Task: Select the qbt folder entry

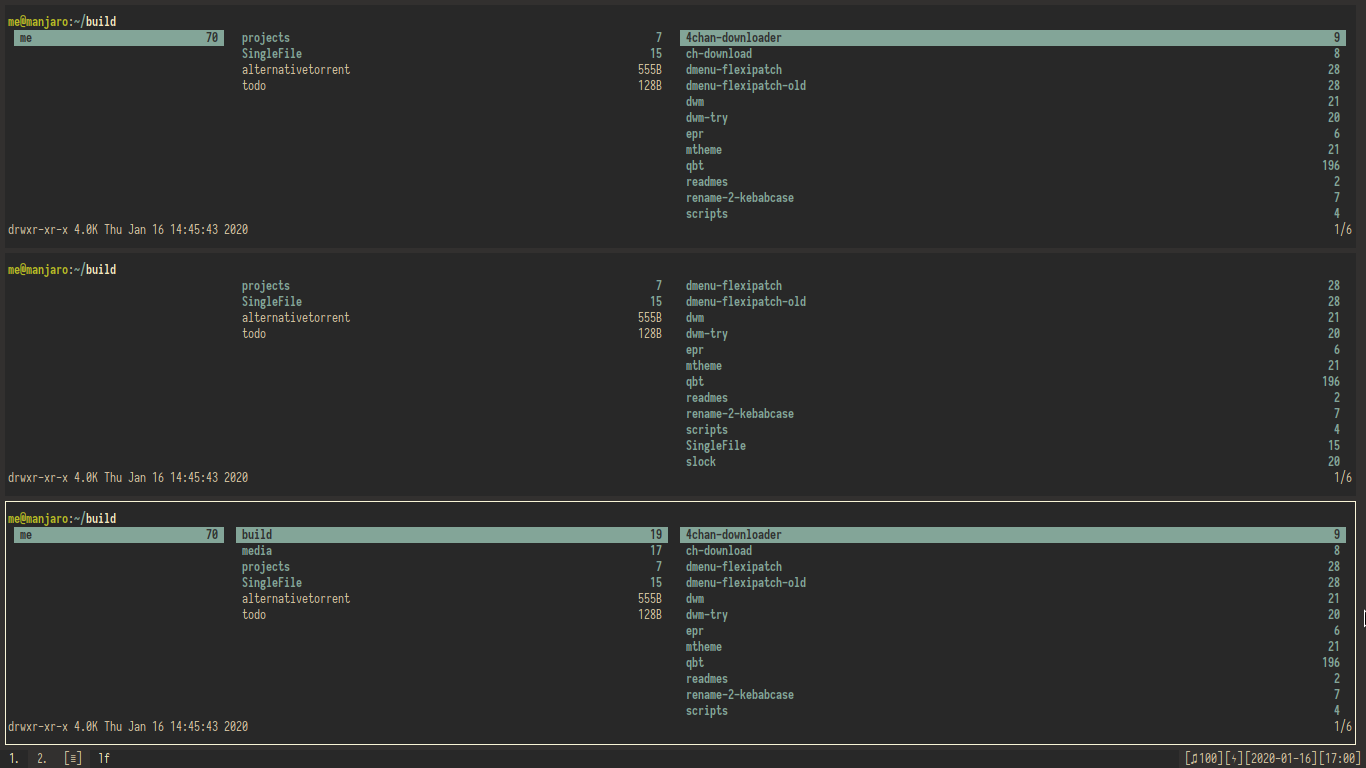Action: click(x=694, y=165)
